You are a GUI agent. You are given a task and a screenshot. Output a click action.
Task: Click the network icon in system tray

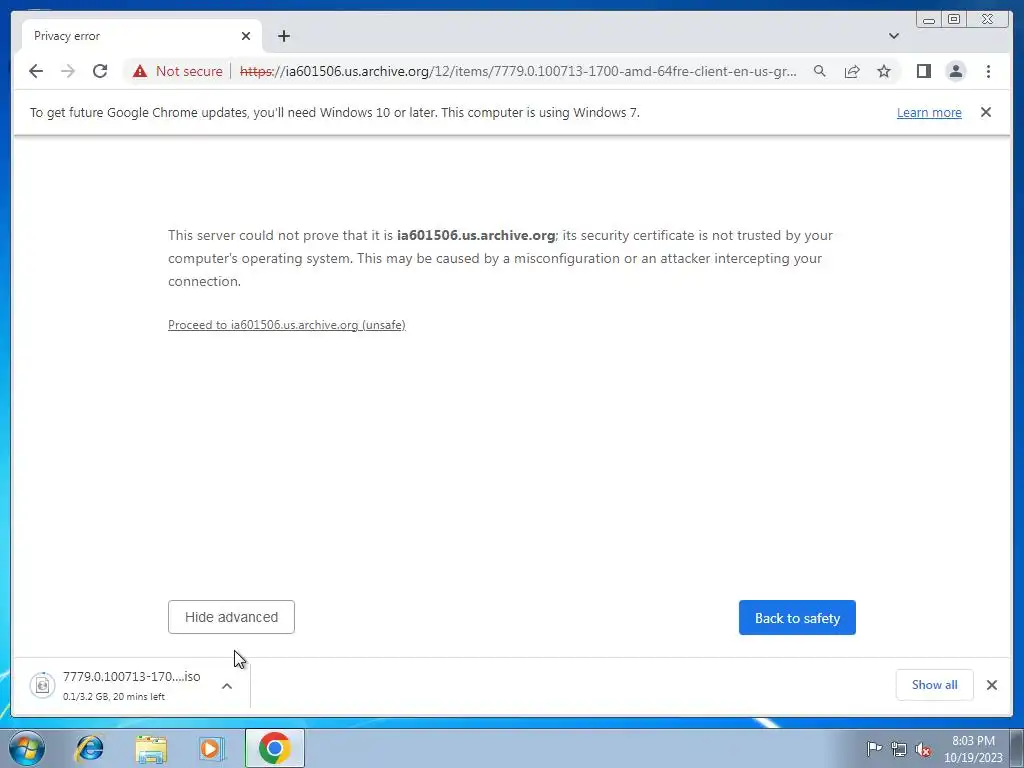pos(899,749)
